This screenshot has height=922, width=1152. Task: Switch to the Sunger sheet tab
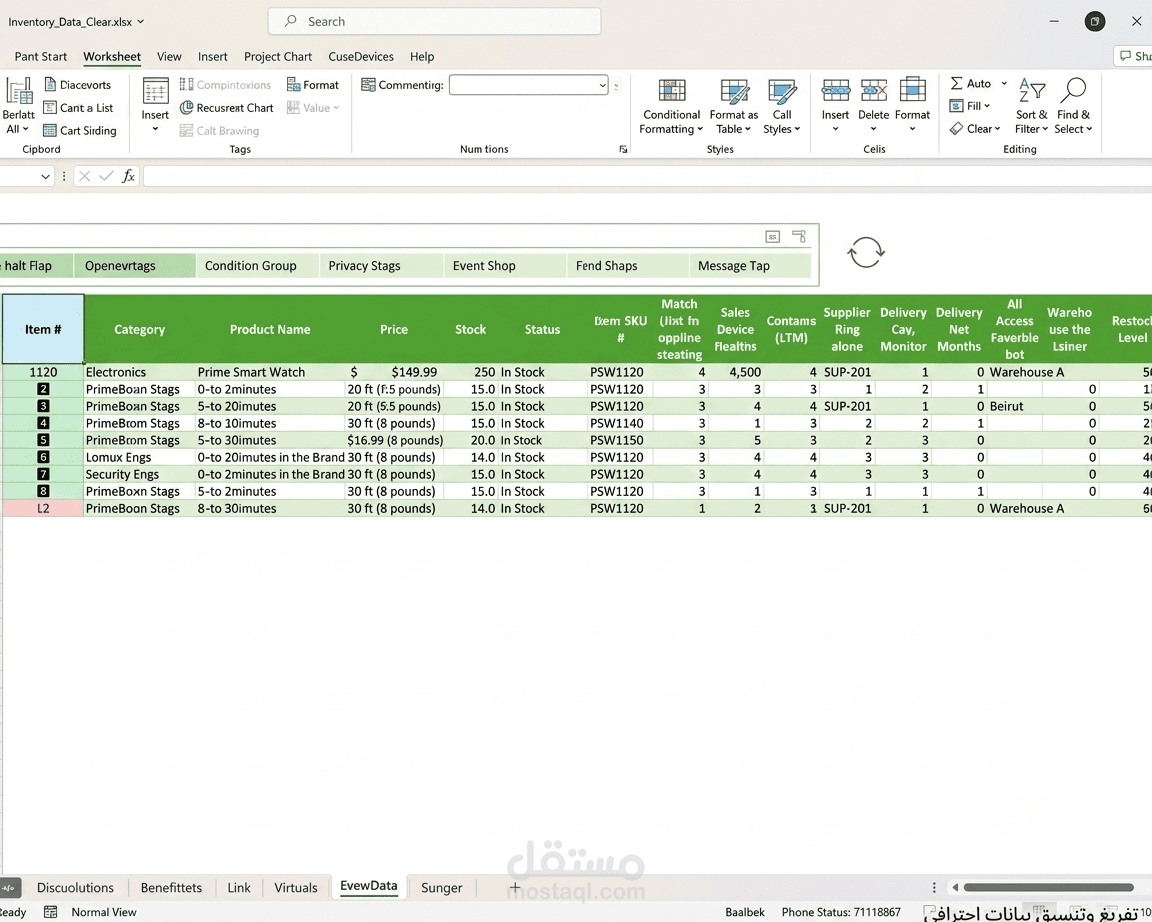442,887
